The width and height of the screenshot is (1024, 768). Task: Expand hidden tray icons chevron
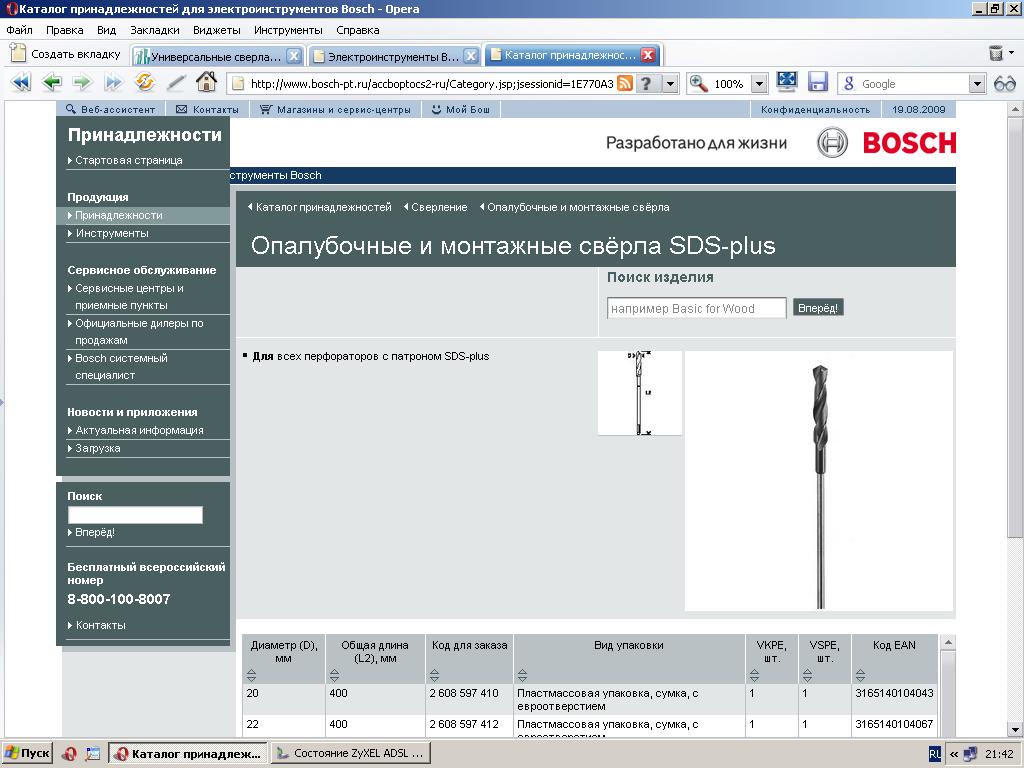[953, 754]
